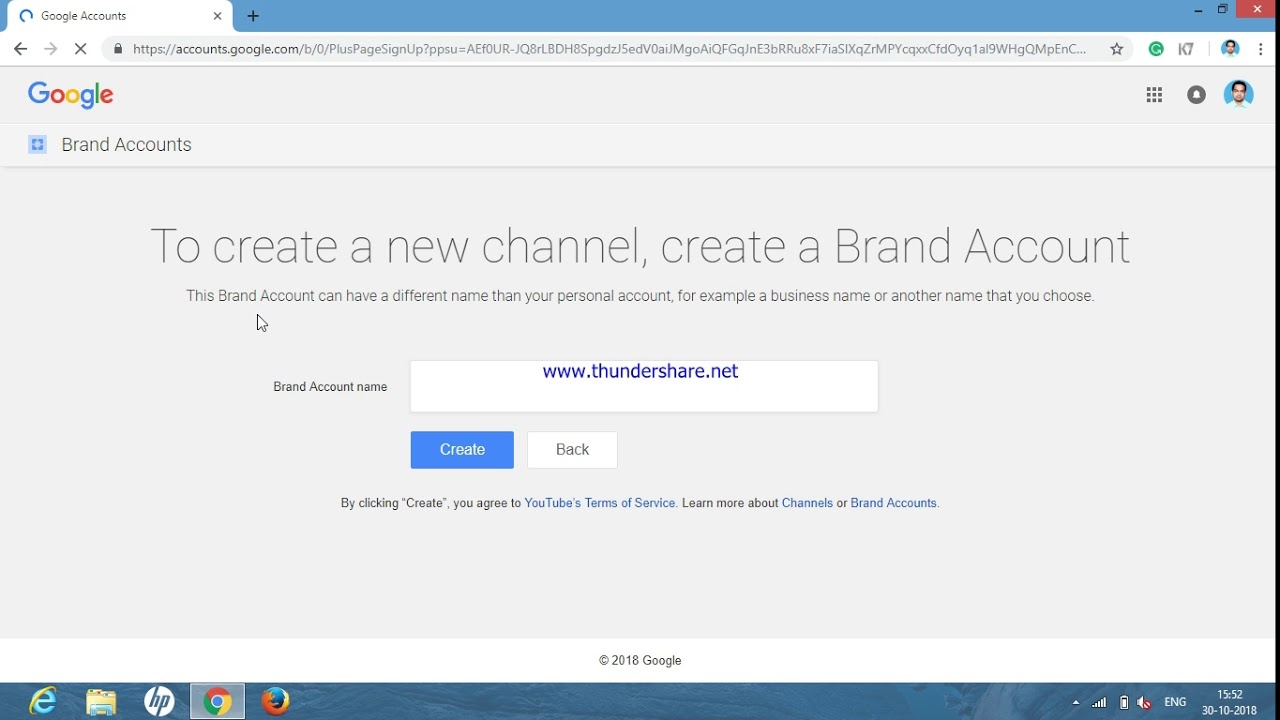This screenshot has height=720, width=1280.
Task: Stop loading the page
Action: coord(81,48)
